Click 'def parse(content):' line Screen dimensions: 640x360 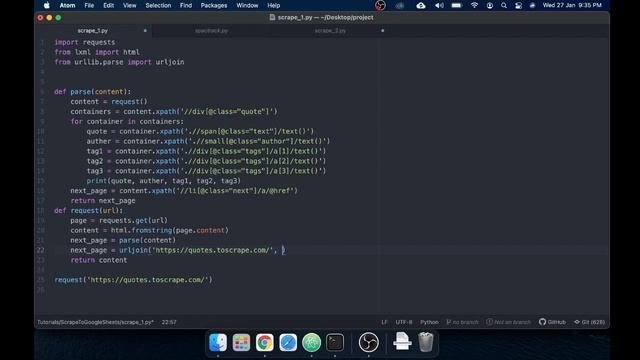coord(93,91)
